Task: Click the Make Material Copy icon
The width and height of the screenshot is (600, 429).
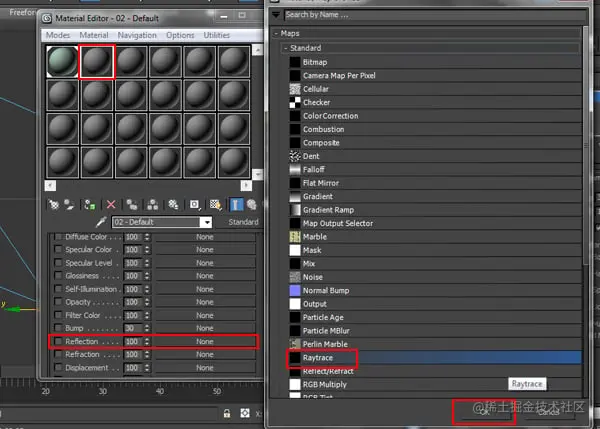Action: tap(132, 205)
